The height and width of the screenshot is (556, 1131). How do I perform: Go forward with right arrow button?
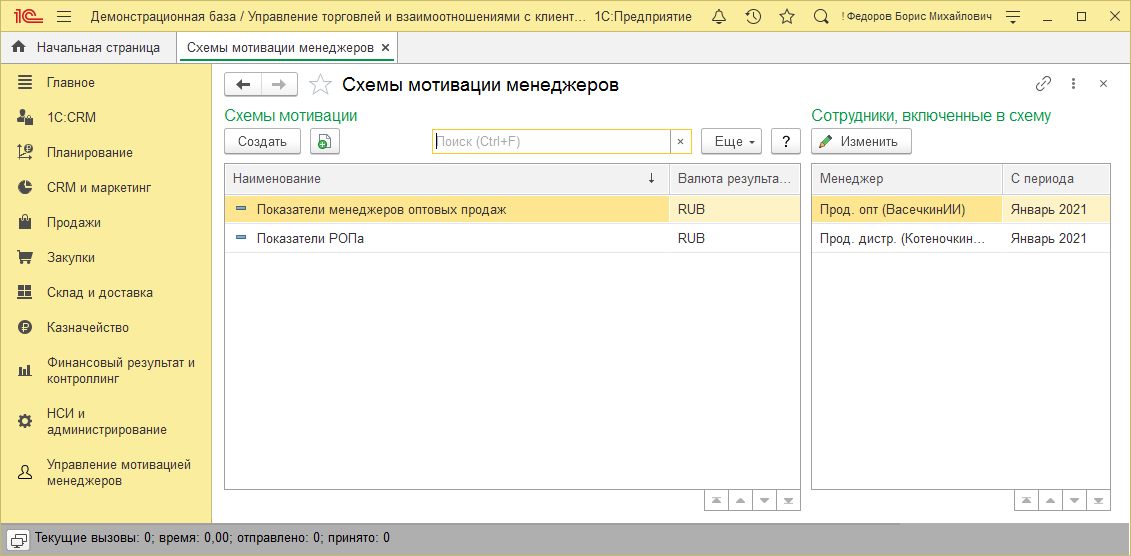click(x=279, y=84)
